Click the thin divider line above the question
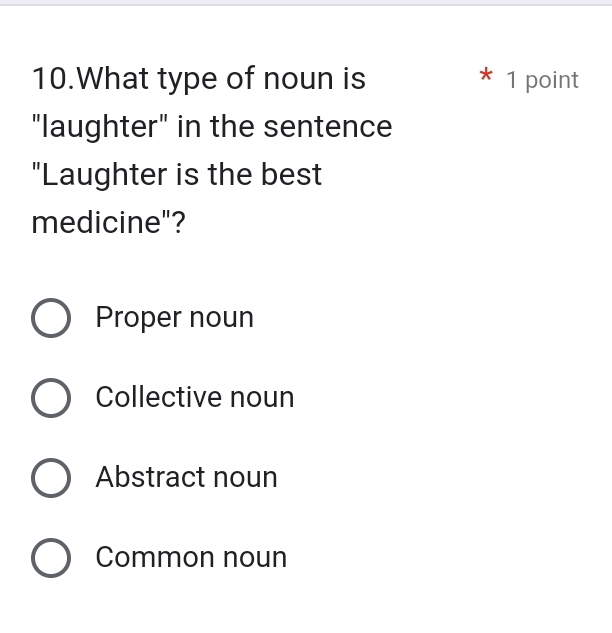Viewport: 612px width, 633px height. coord(306,5)
